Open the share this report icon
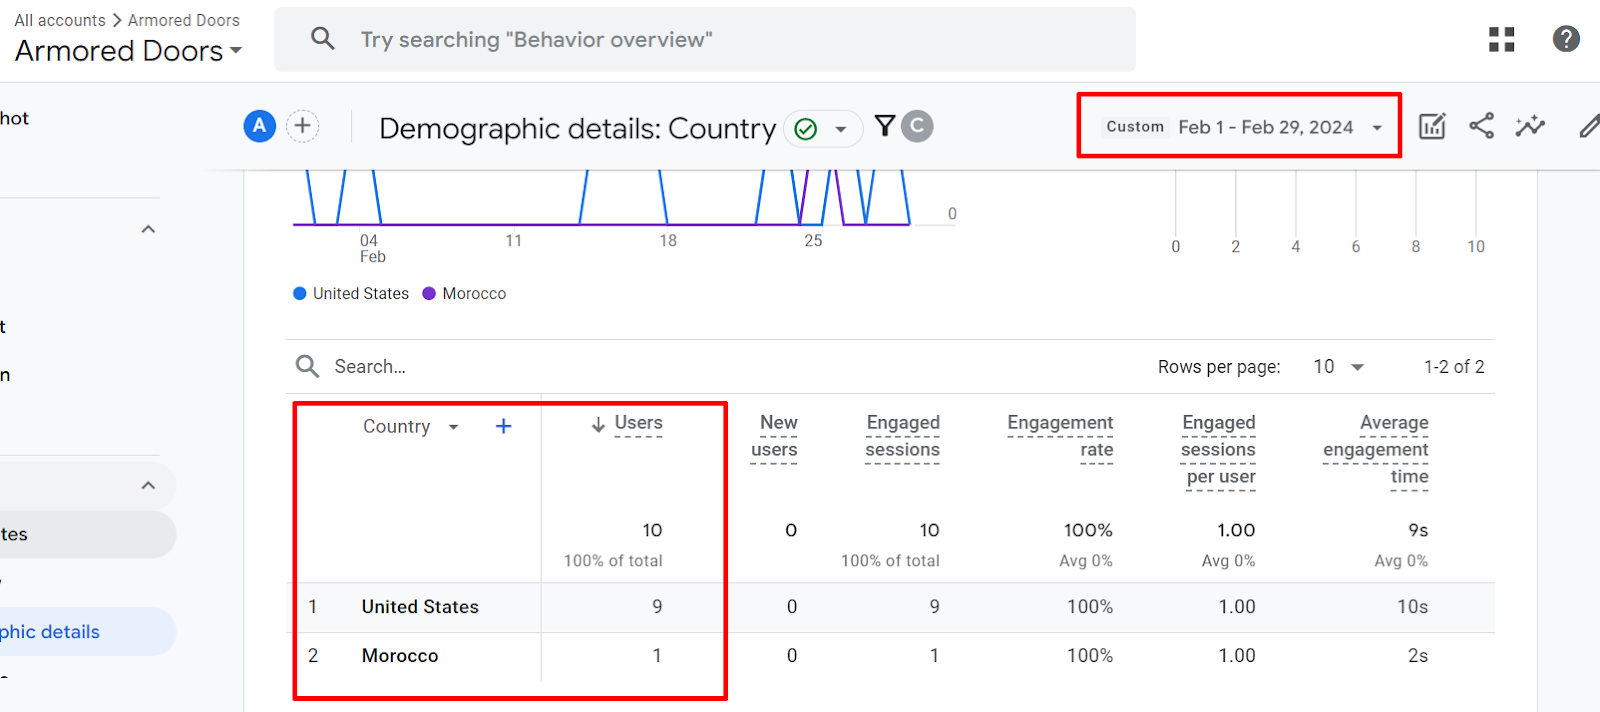Viewport: 1600px width, 712px height. click(x=1481, y=126)
